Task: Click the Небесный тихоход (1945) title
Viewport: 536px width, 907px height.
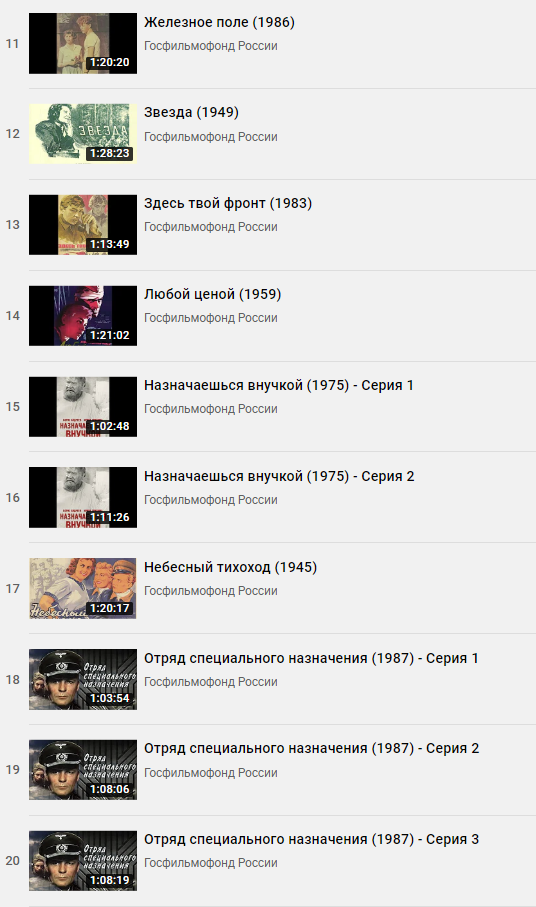Action: (230, 567)
